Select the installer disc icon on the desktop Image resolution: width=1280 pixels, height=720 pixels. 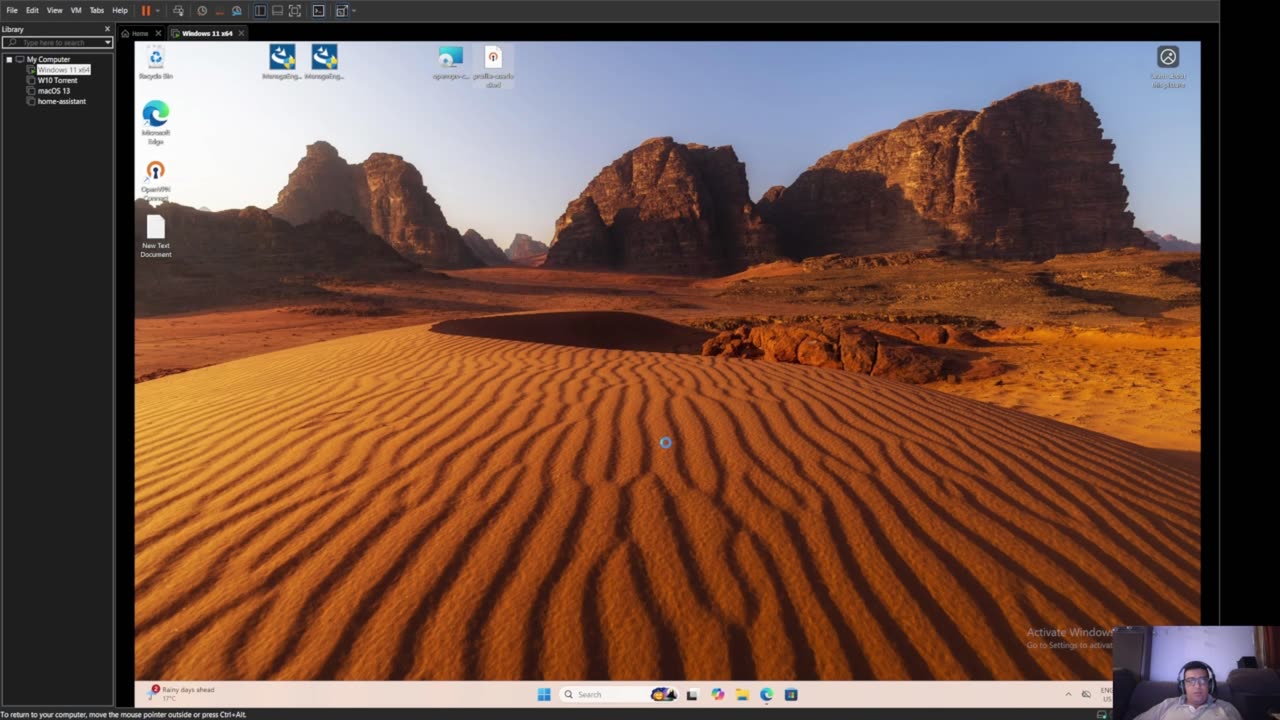(450, 62)
